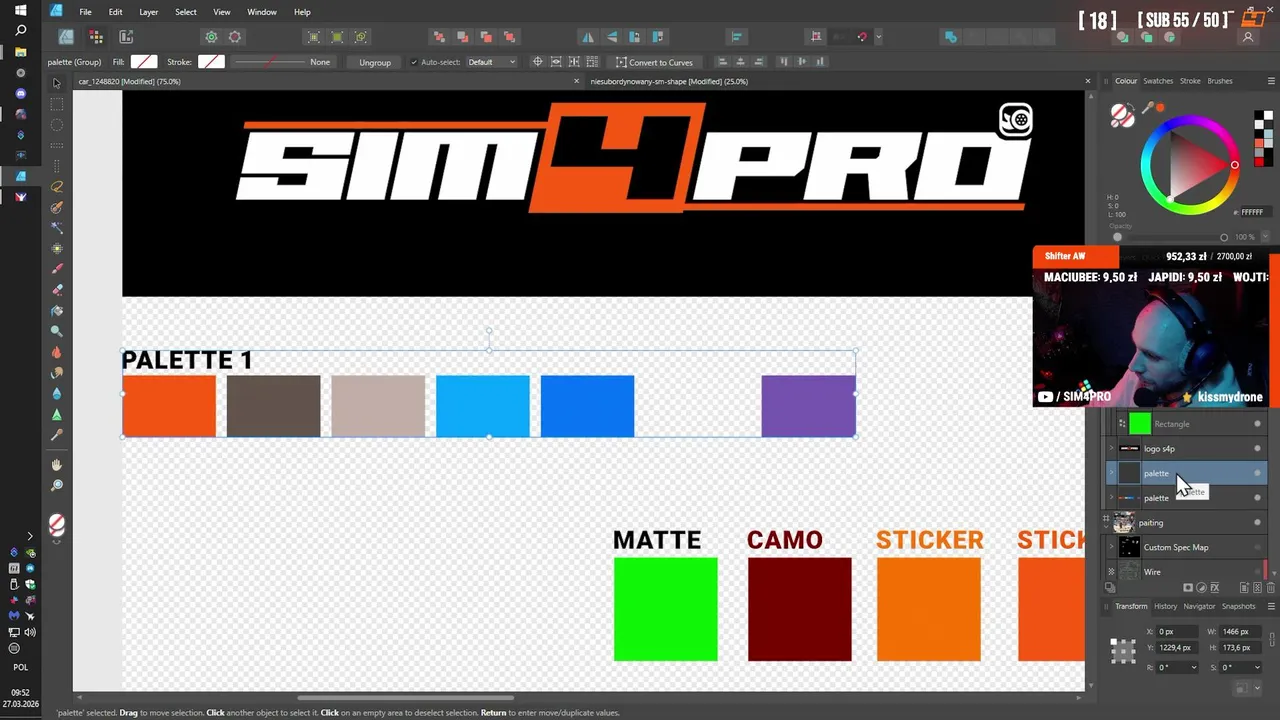
Task: Show the Custom Spec Map layer
Action: [x=1258, y=547]
